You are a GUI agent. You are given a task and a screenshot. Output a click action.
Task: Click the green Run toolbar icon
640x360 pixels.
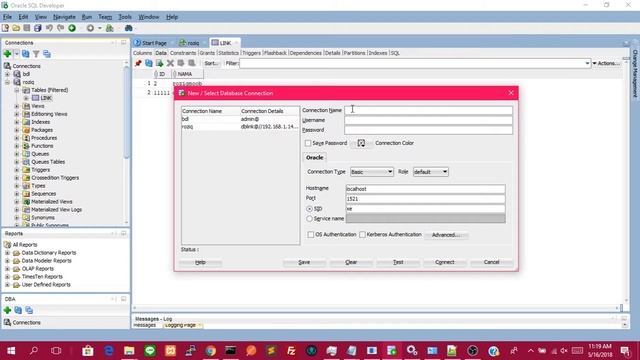pos(72,28)
